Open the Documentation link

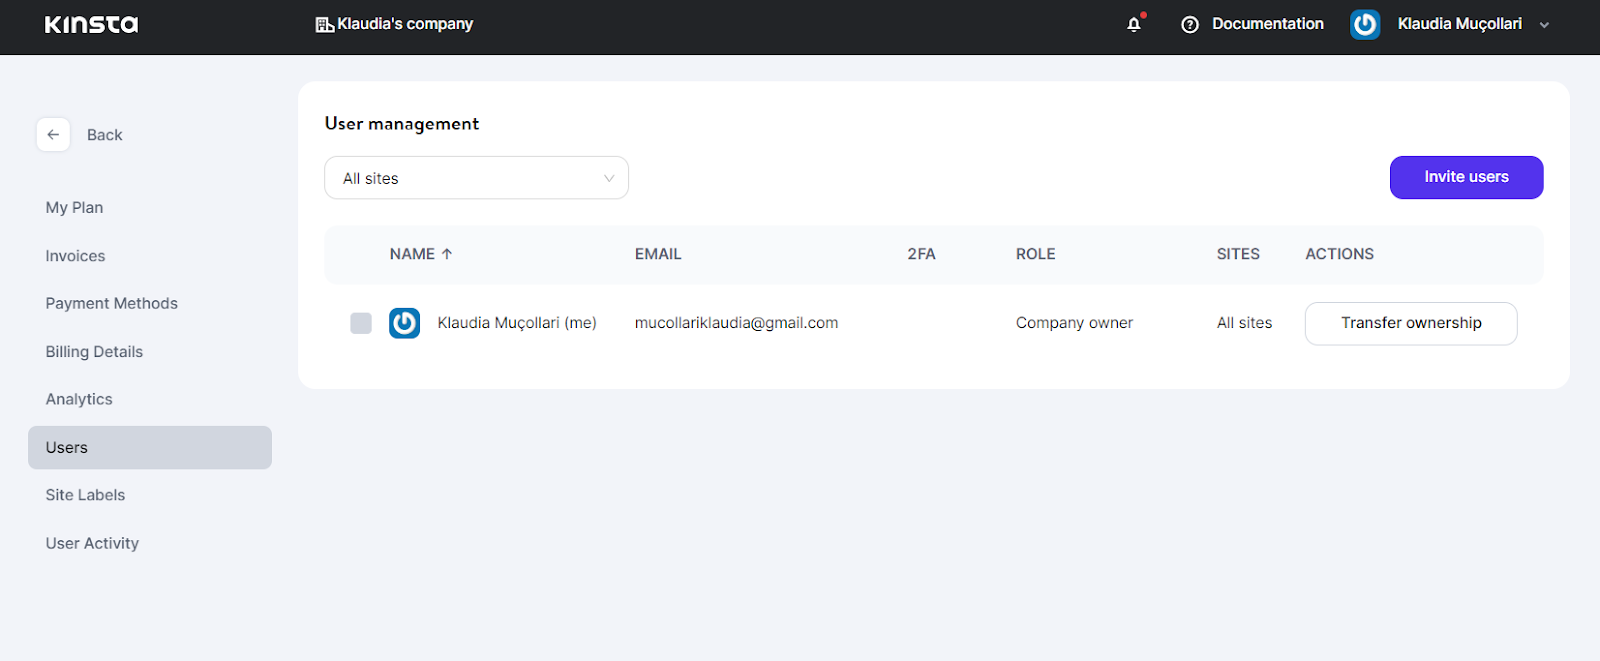(1267, 24)
